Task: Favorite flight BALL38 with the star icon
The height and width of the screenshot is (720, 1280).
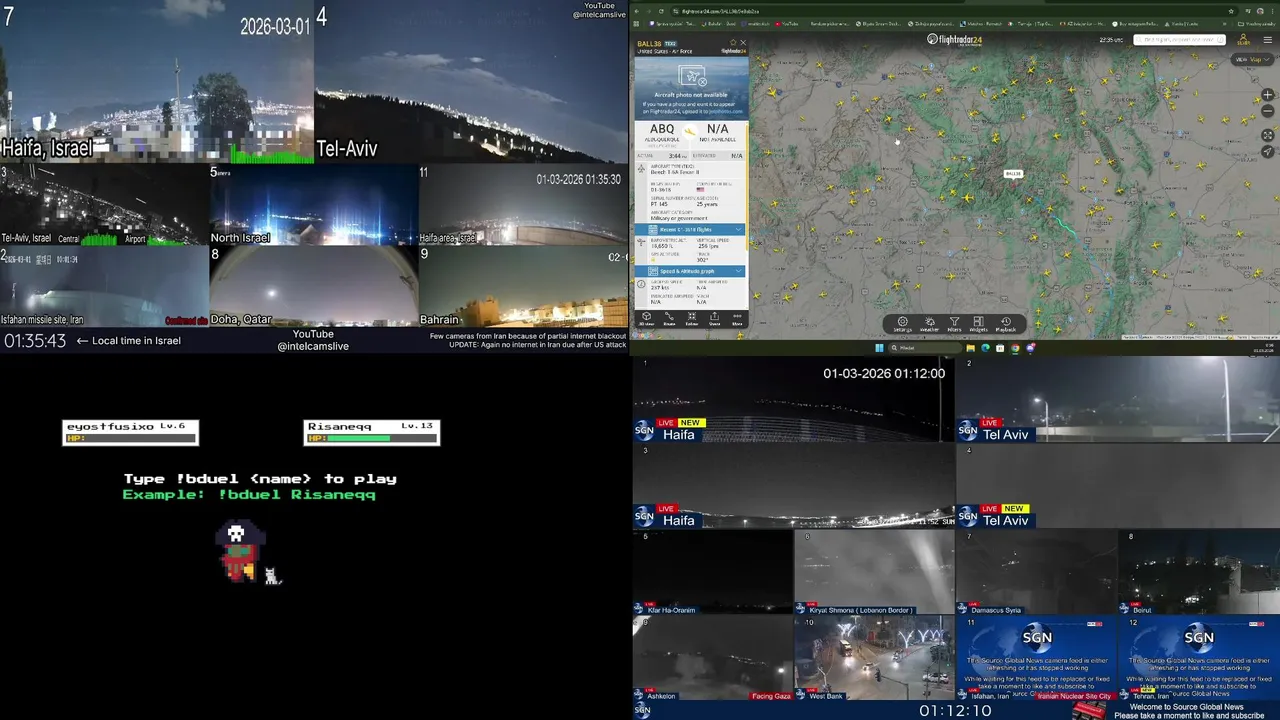Action: (x=732, y=43)
